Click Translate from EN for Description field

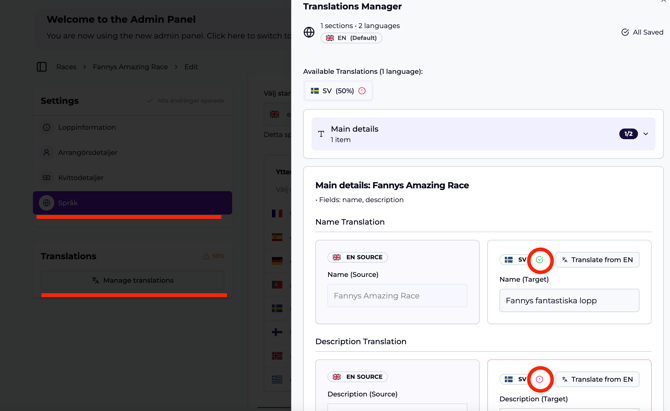pyautogui.click(x=597, y=379)
